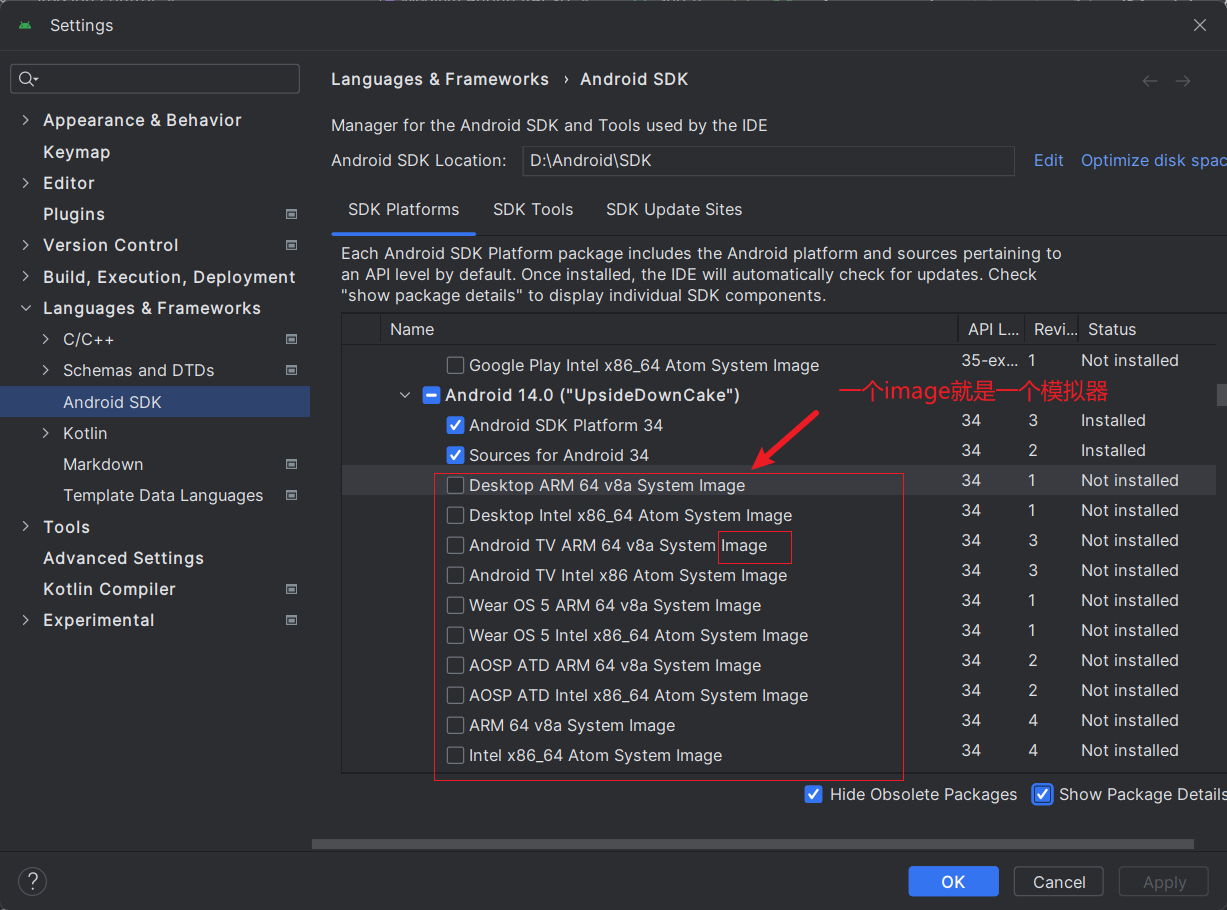Click the project-level icon beside Version Control
The height and width of the screenshot is (910, 1227).
tap(291, 245)
